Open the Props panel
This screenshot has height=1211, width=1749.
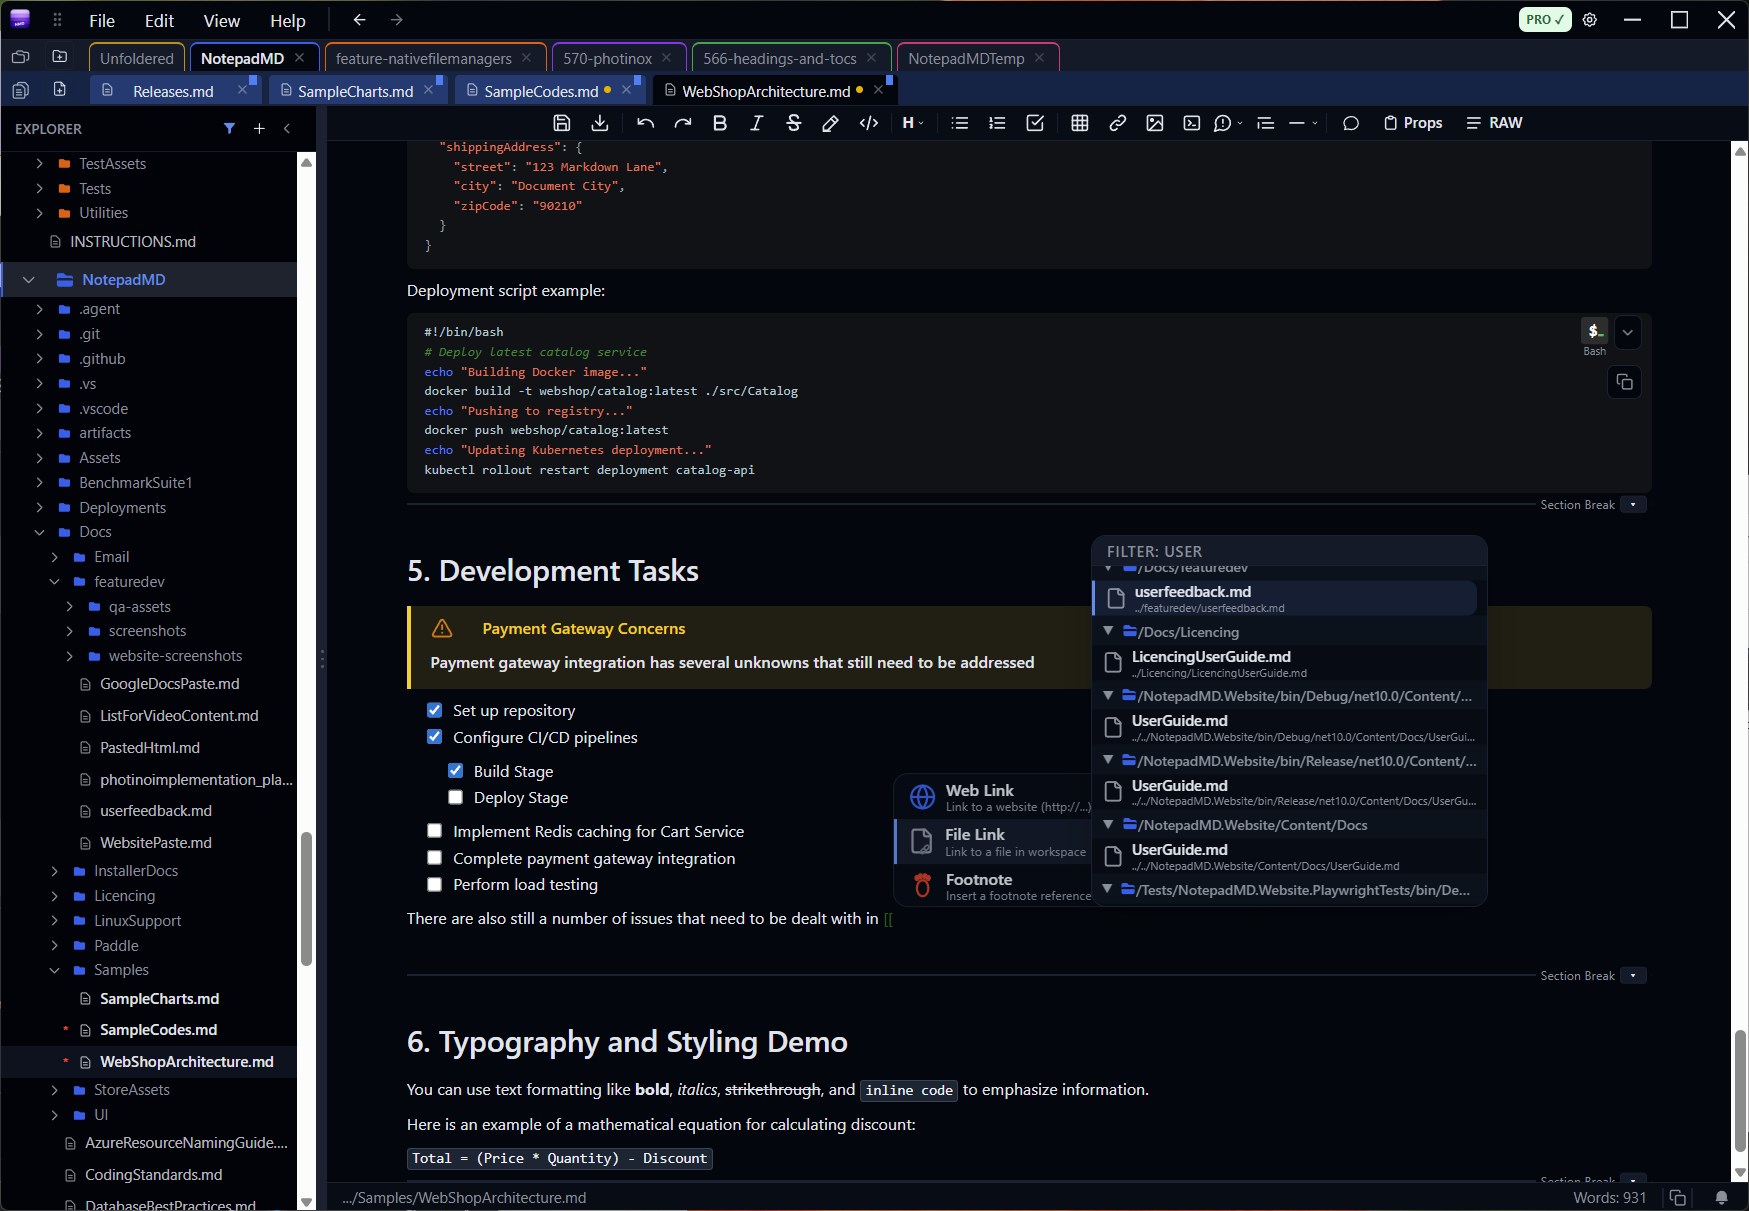(1412, 123)
